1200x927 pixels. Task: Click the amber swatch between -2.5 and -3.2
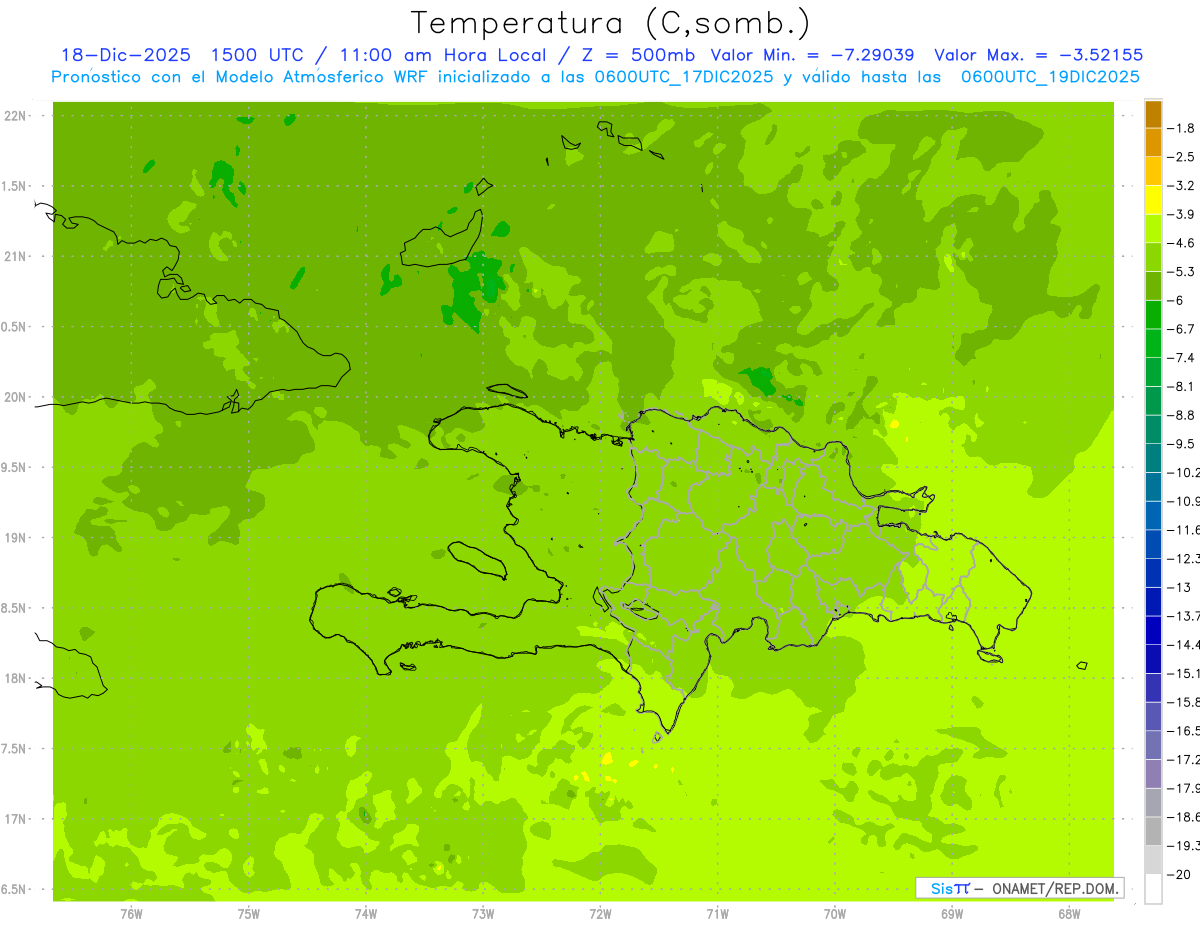click(1153, 171)
